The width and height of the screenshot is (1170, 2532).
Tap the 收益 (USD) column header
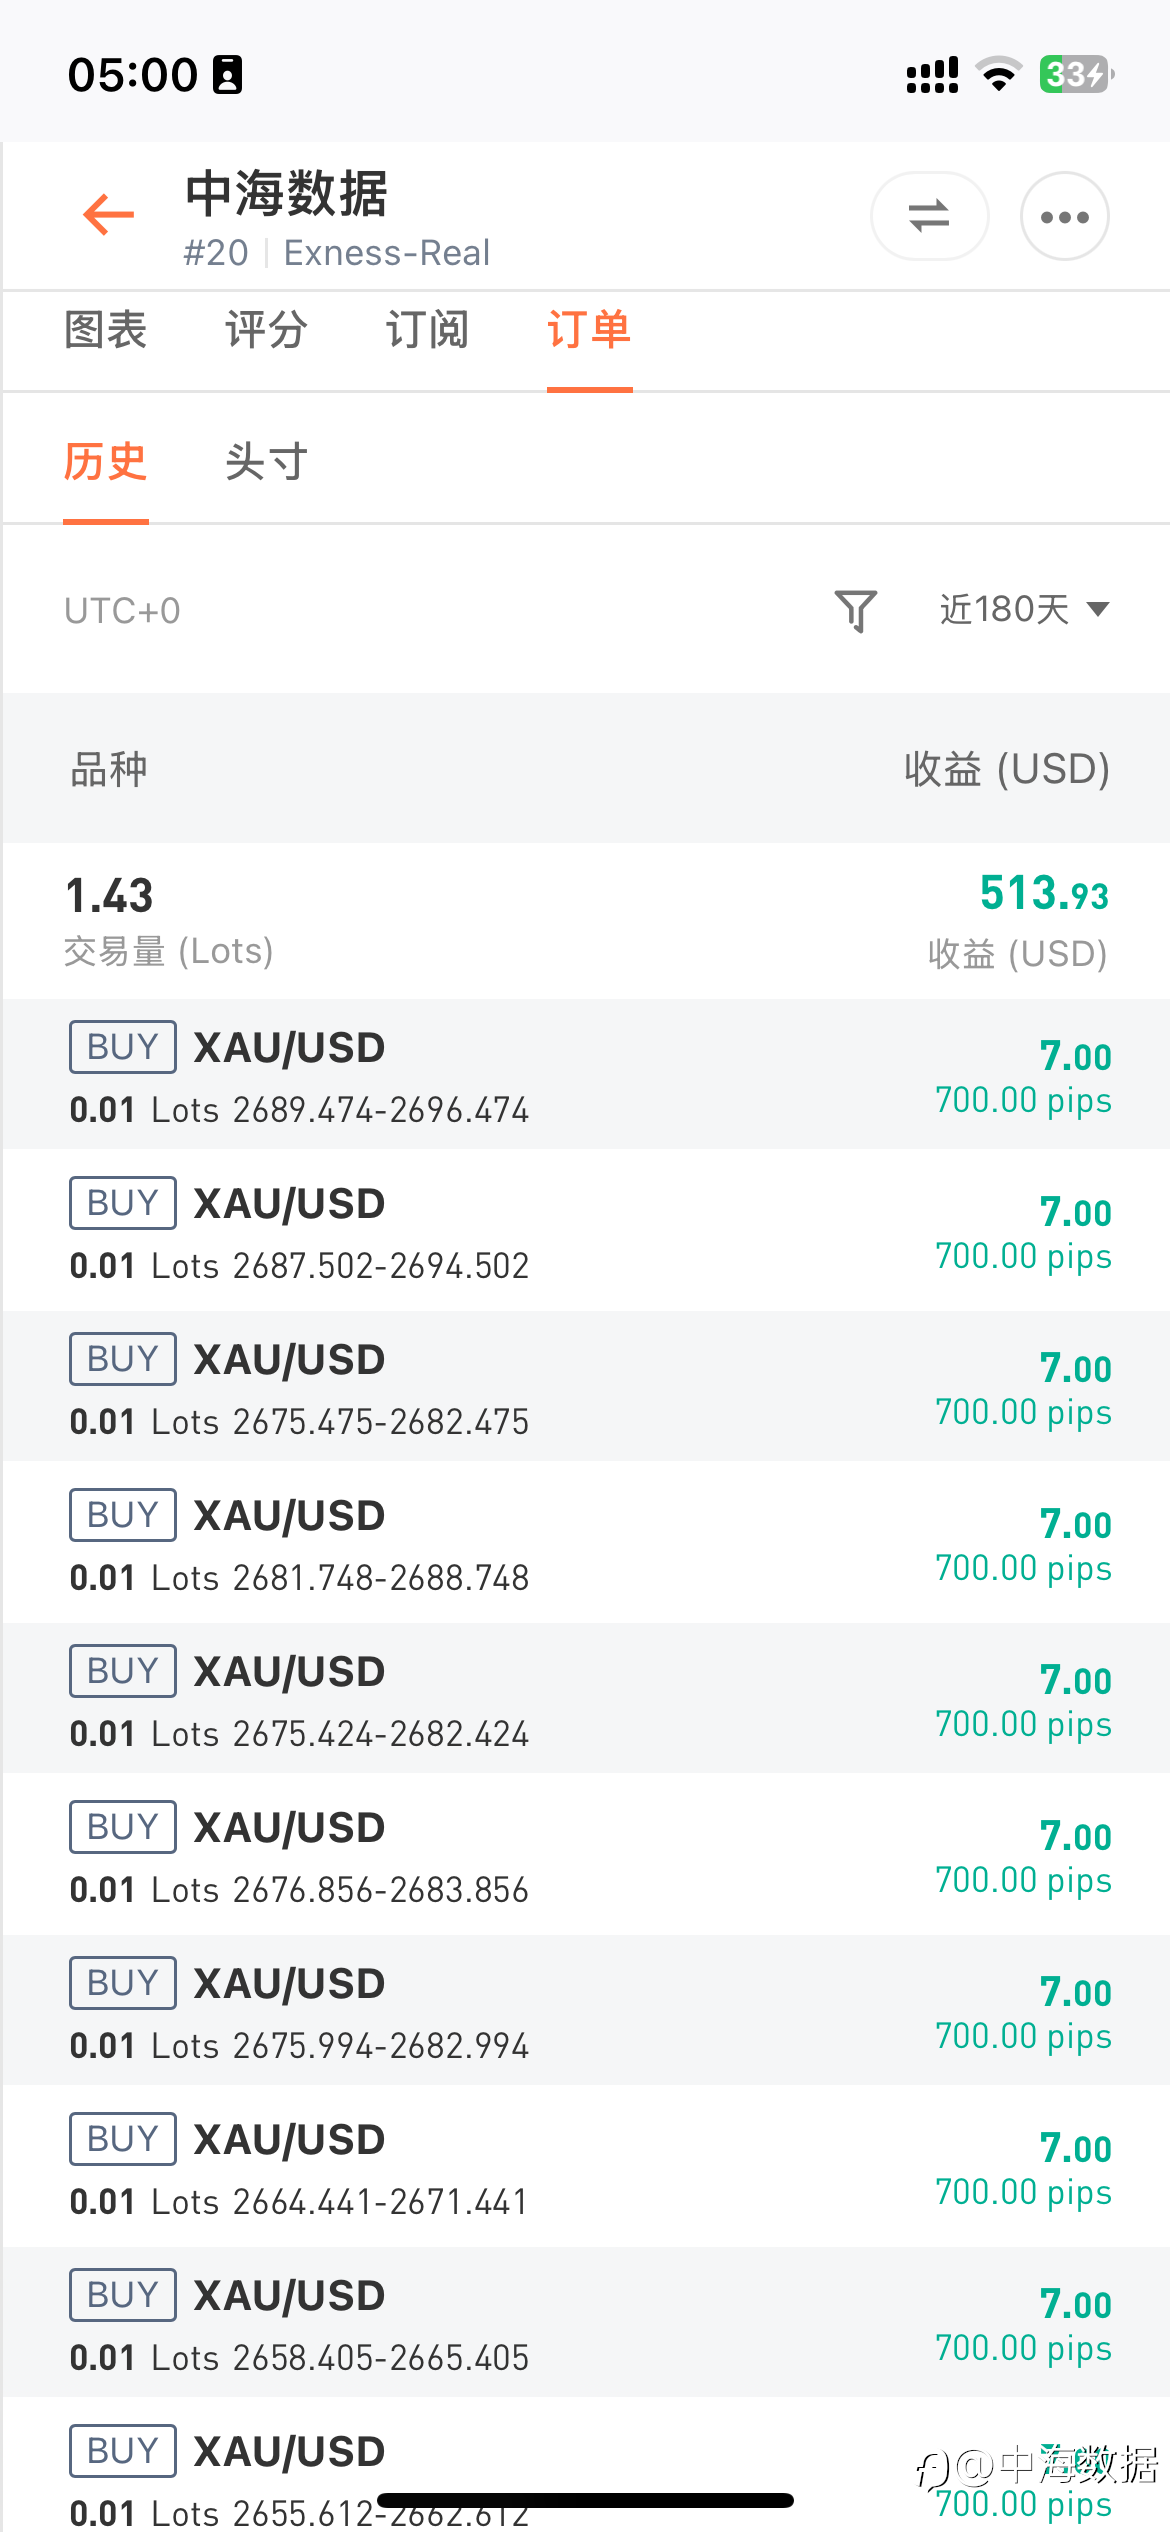click(1007, 769)
